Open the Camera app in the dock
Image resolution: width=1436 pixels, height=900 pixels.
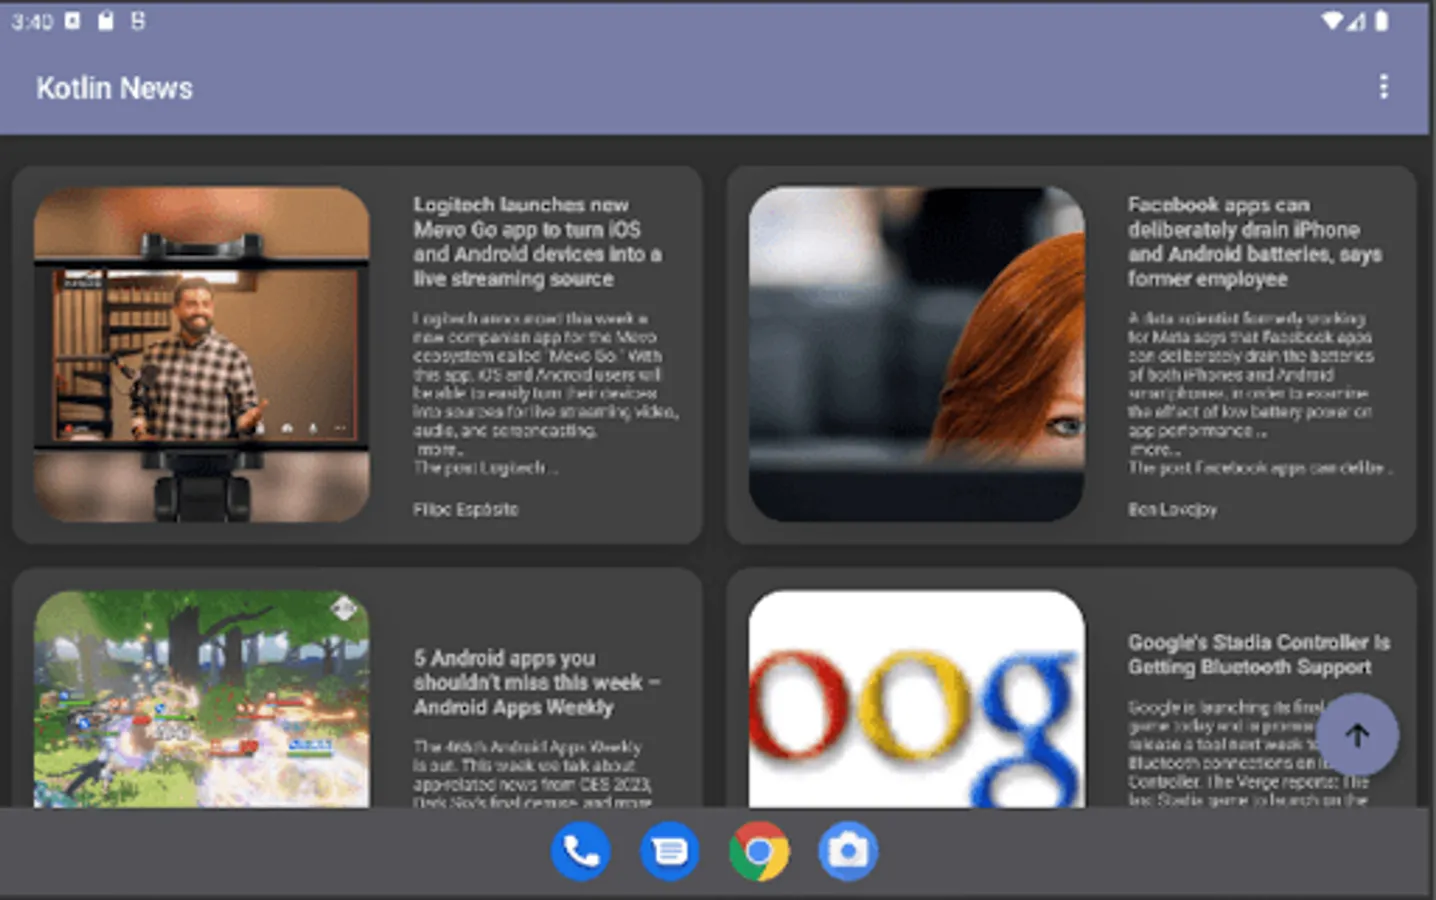(848, 852)
